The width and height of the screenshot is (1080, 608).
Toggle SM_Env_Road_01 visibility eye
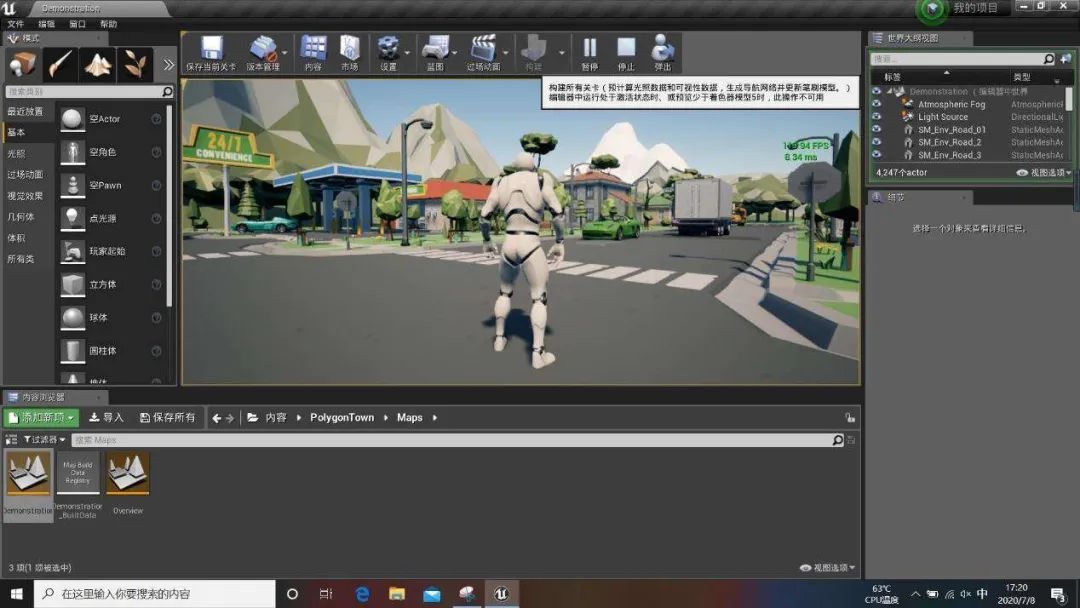[876, 129]
